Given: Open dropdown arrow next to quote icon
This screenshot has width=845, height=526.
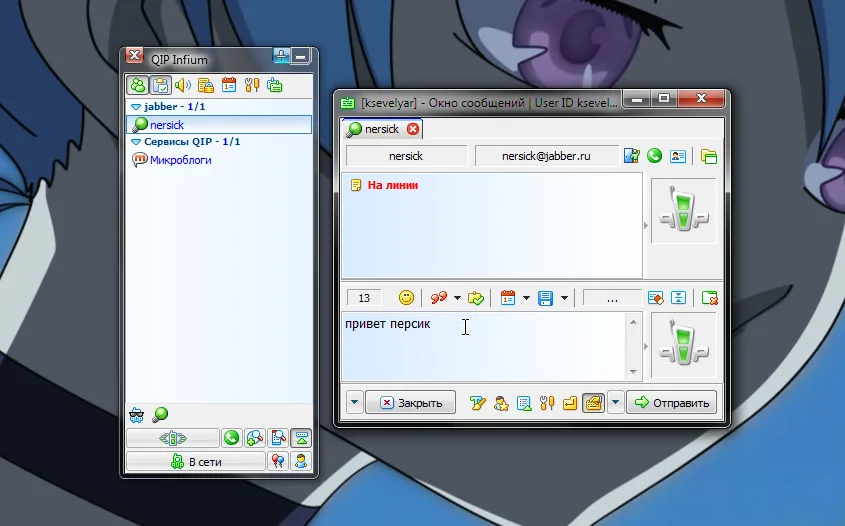Looking at the screenshot, I should (457, 297).
